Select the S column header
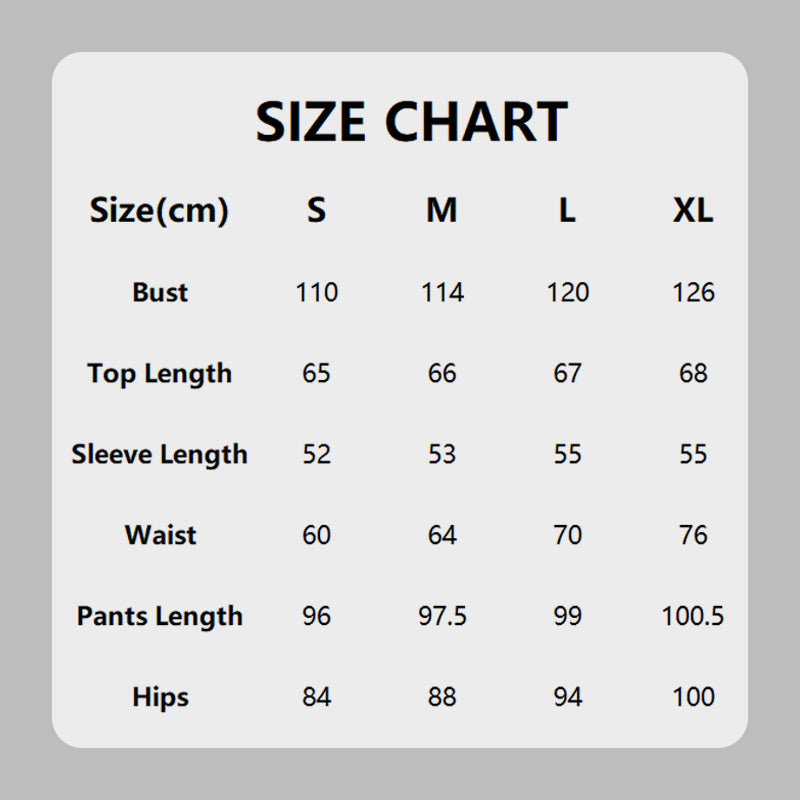The image size is (800, 800). [x=316, y=211]
